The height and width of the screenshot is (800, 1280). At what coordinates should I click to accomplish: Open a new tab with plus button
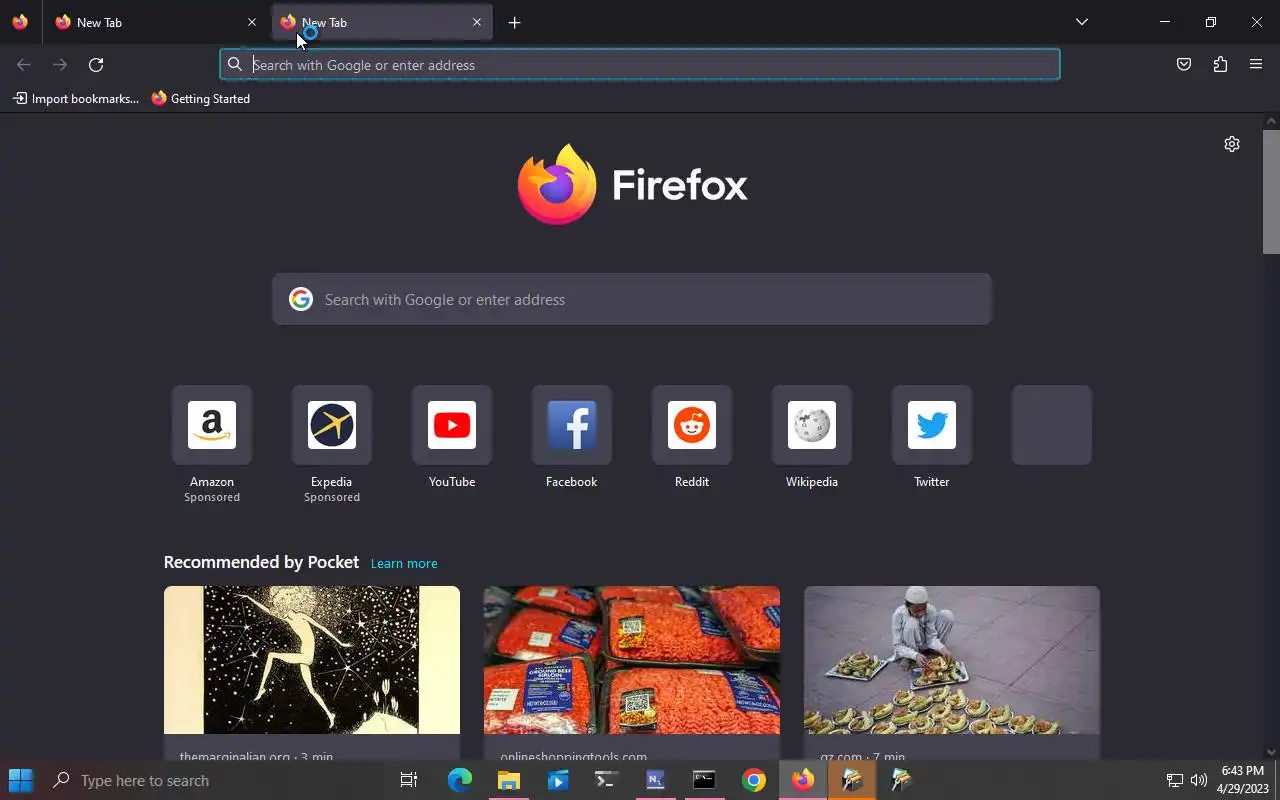click(x=514, y=22)
